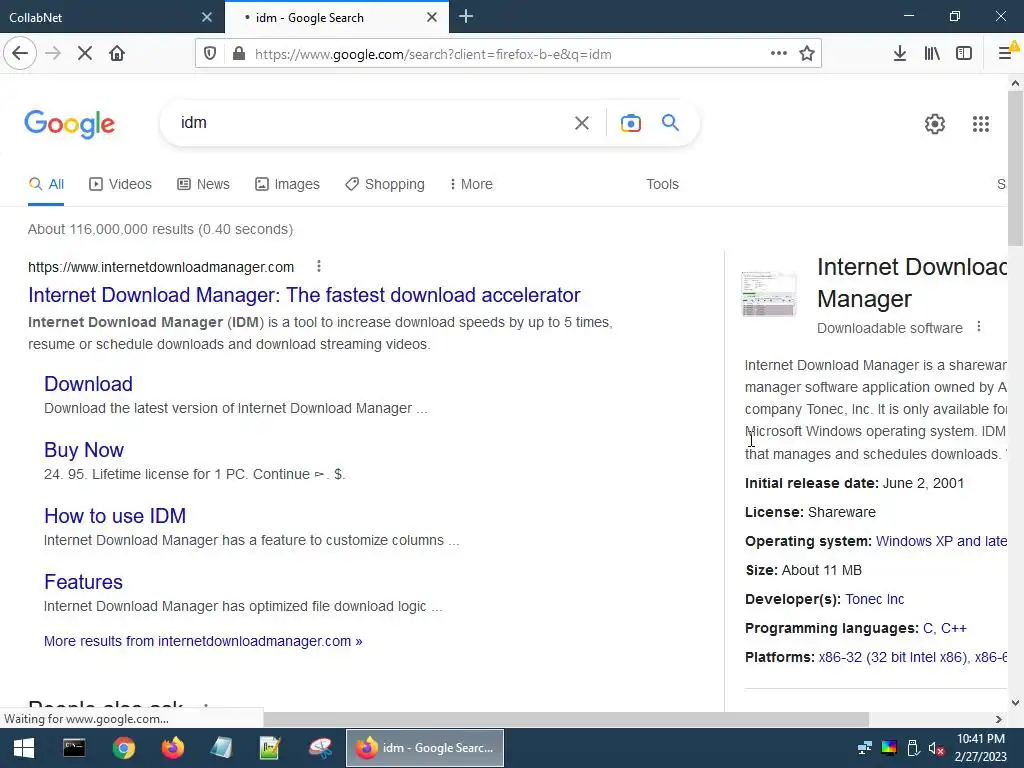Open the Firefox downloads panel
Screen dimensions: 1024x768
coord(900,54)
